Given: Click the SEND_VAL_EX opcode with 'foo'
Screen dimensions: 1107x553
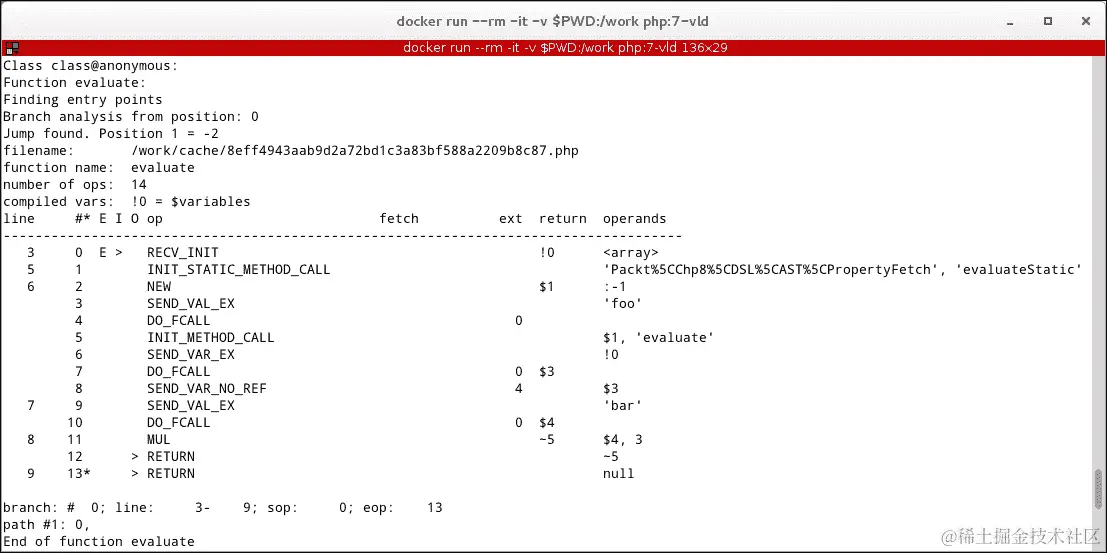Looking at the screenshot, I should (x=191, y=303).
